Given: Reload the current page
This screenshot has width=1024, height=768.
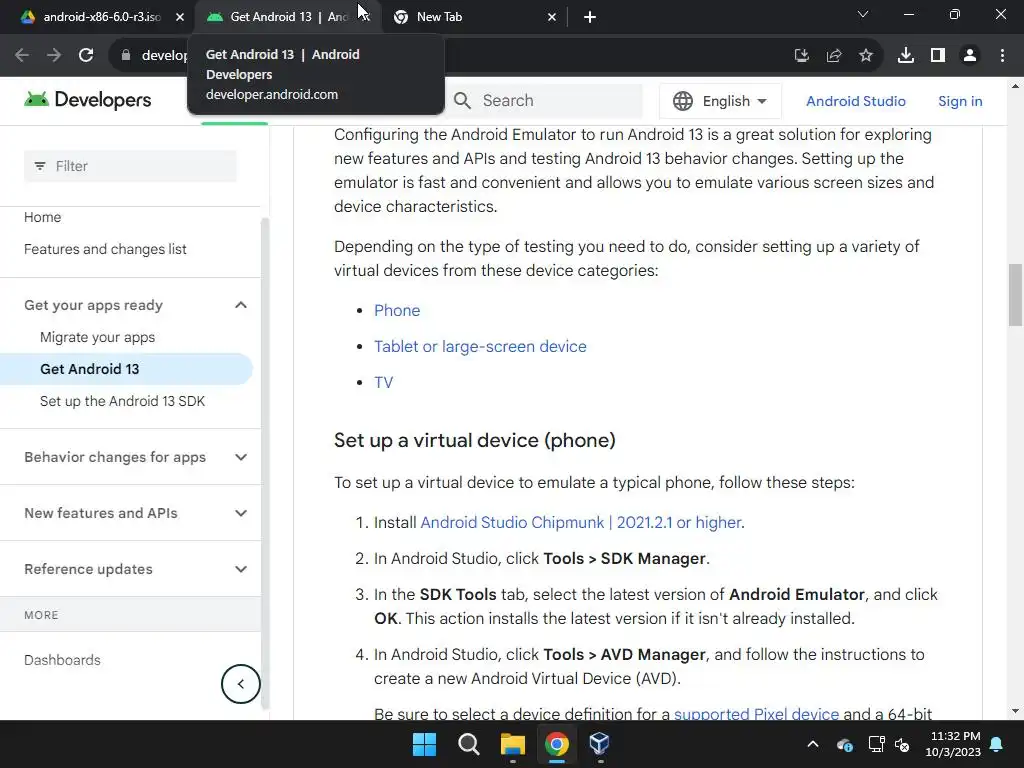Looking at the screenshot, I should click(86, 56).
